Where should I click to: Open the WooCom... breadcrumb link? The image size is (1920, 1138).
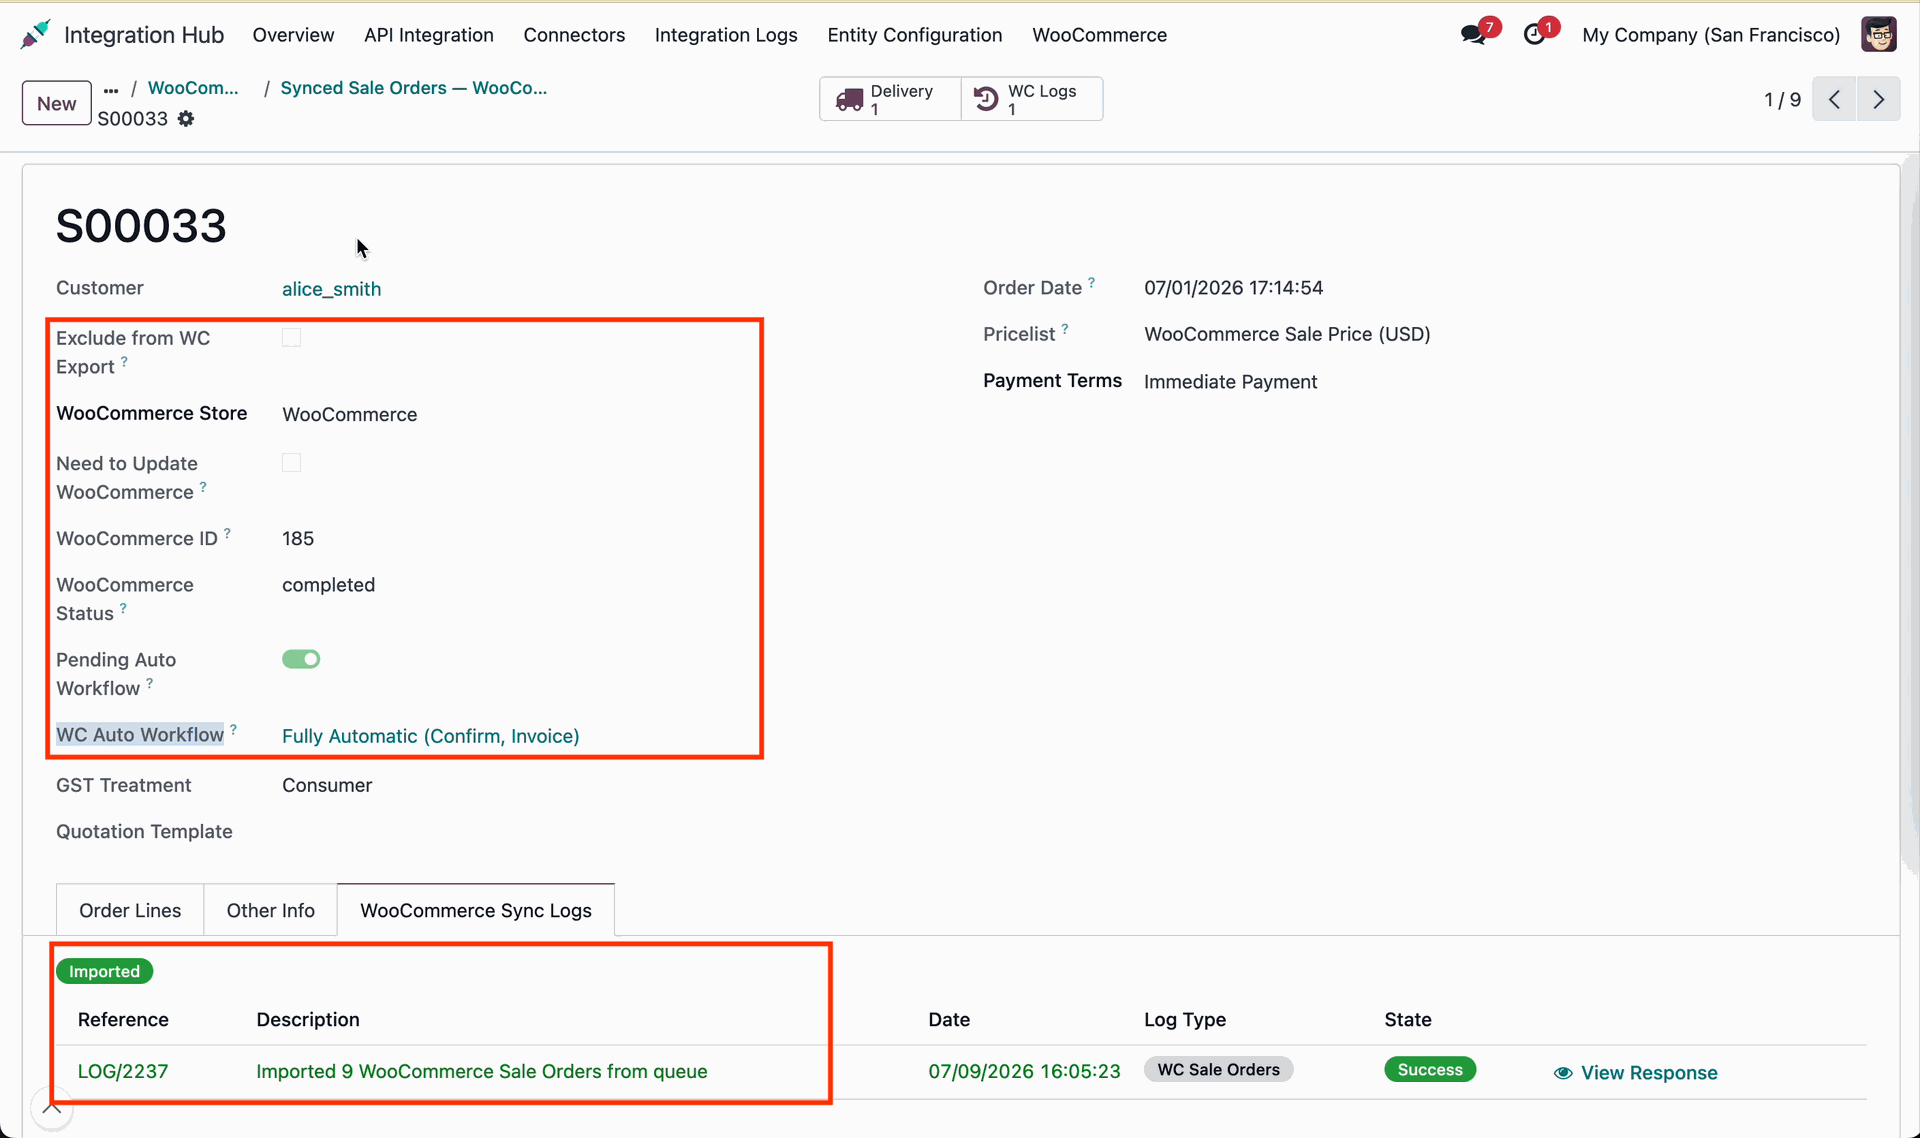pyautogui.click(x=193, y=88)
